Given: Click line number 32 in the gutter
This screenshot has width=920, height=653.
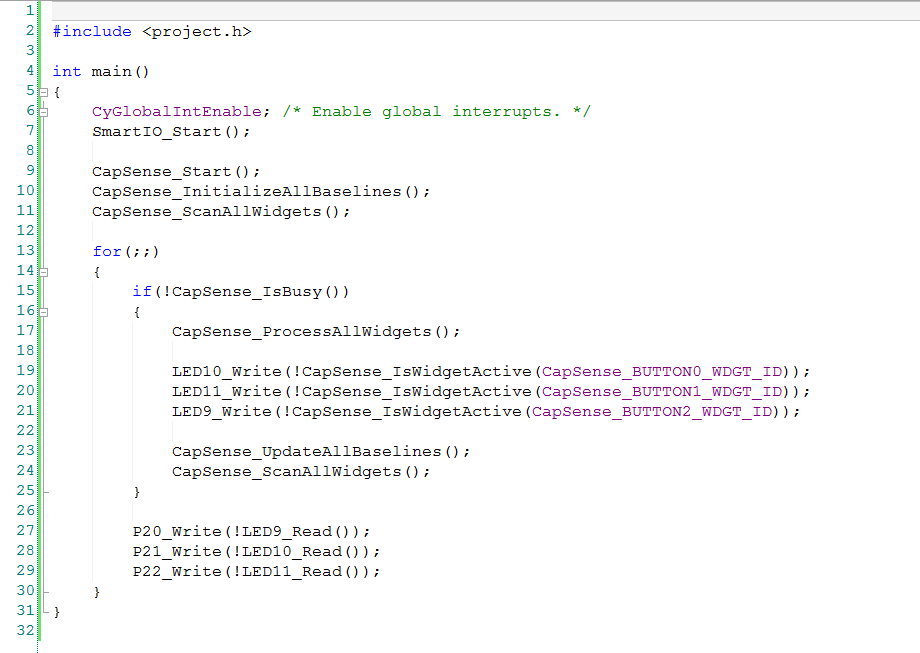Looking at the screenshot, I should pyautogui.click(x=25, y=630).
